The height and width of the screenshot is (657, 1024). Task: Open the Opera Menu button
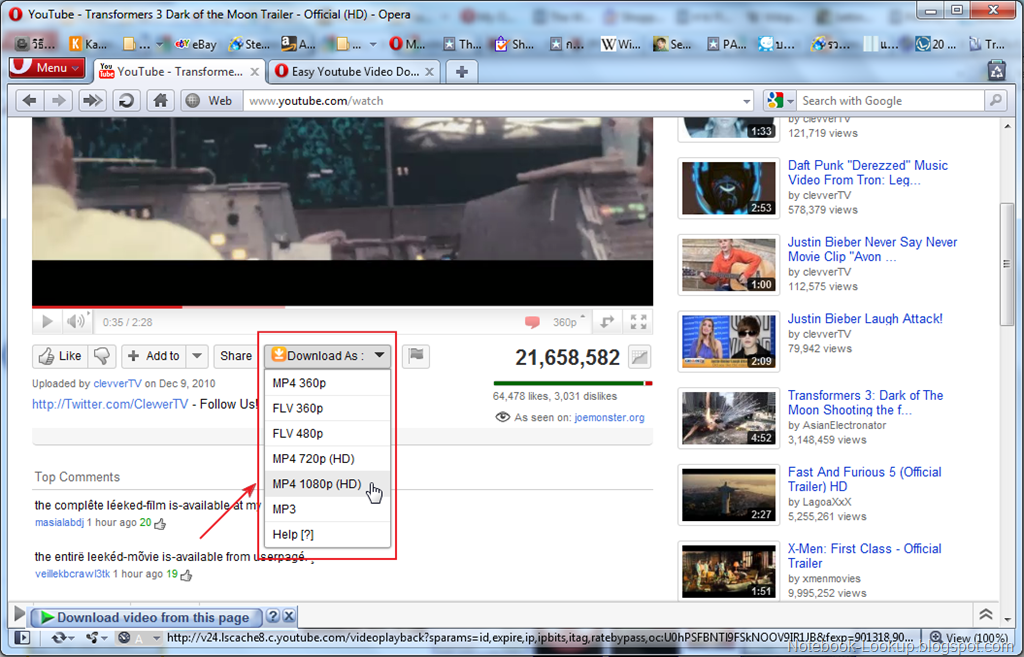coord(46,67)
